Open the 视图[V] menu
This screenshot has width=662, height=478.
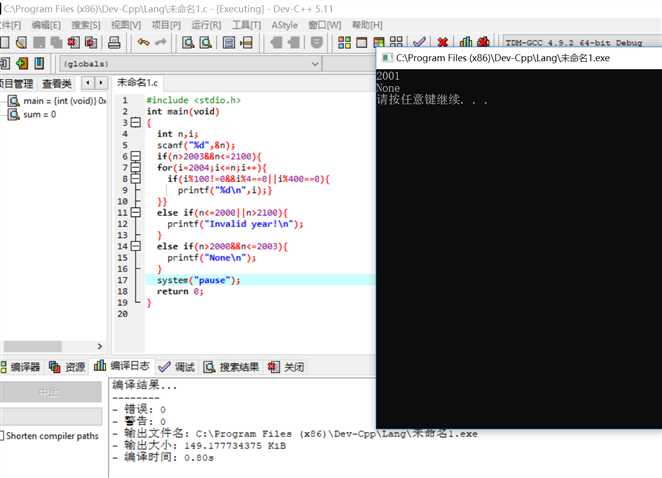(126, 25)
